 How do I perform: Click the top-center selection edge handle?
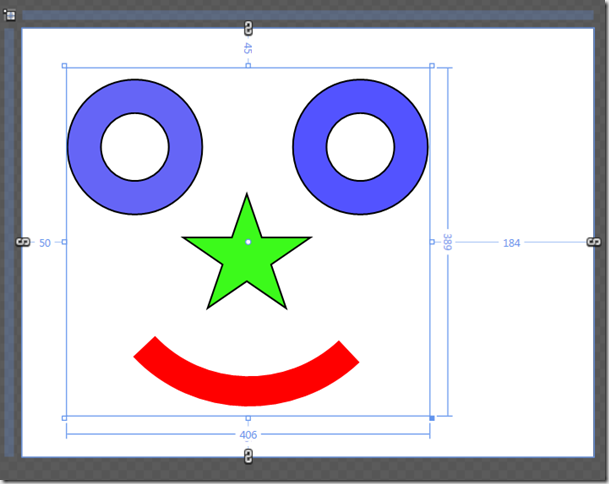[x=248, y=66]
